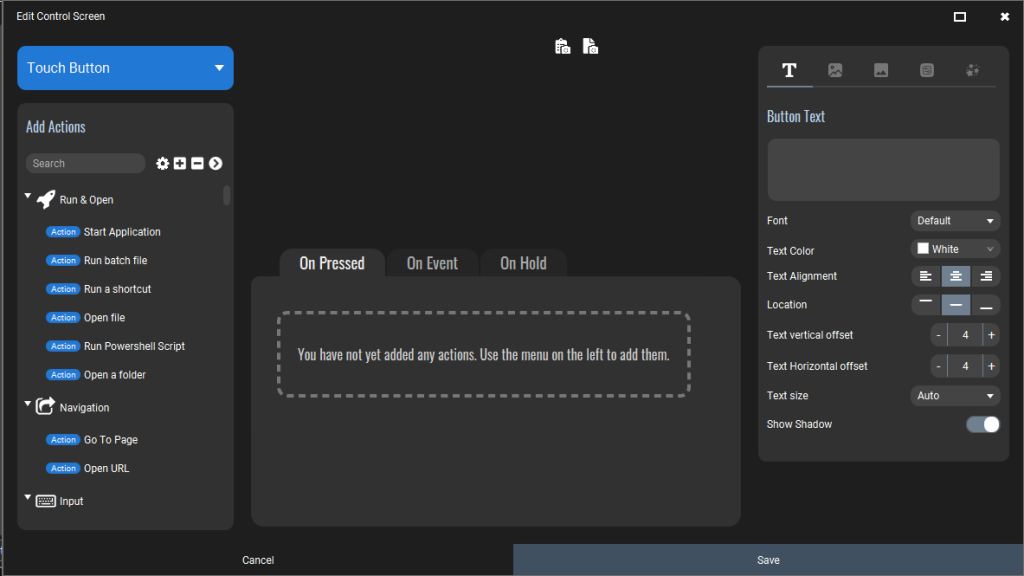
Task: Click the settings gear next to the search box
Action: (x=163, y=163)
